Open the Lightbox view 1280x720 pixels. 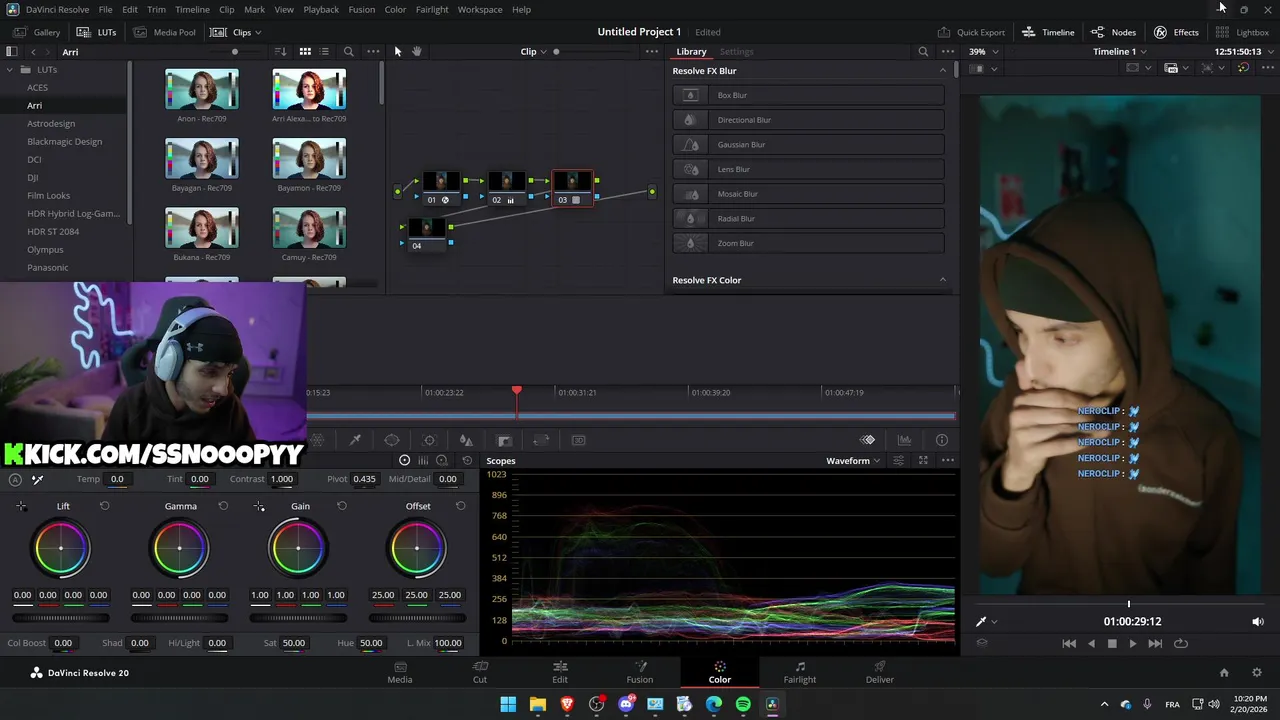(x=1242, y=32)
